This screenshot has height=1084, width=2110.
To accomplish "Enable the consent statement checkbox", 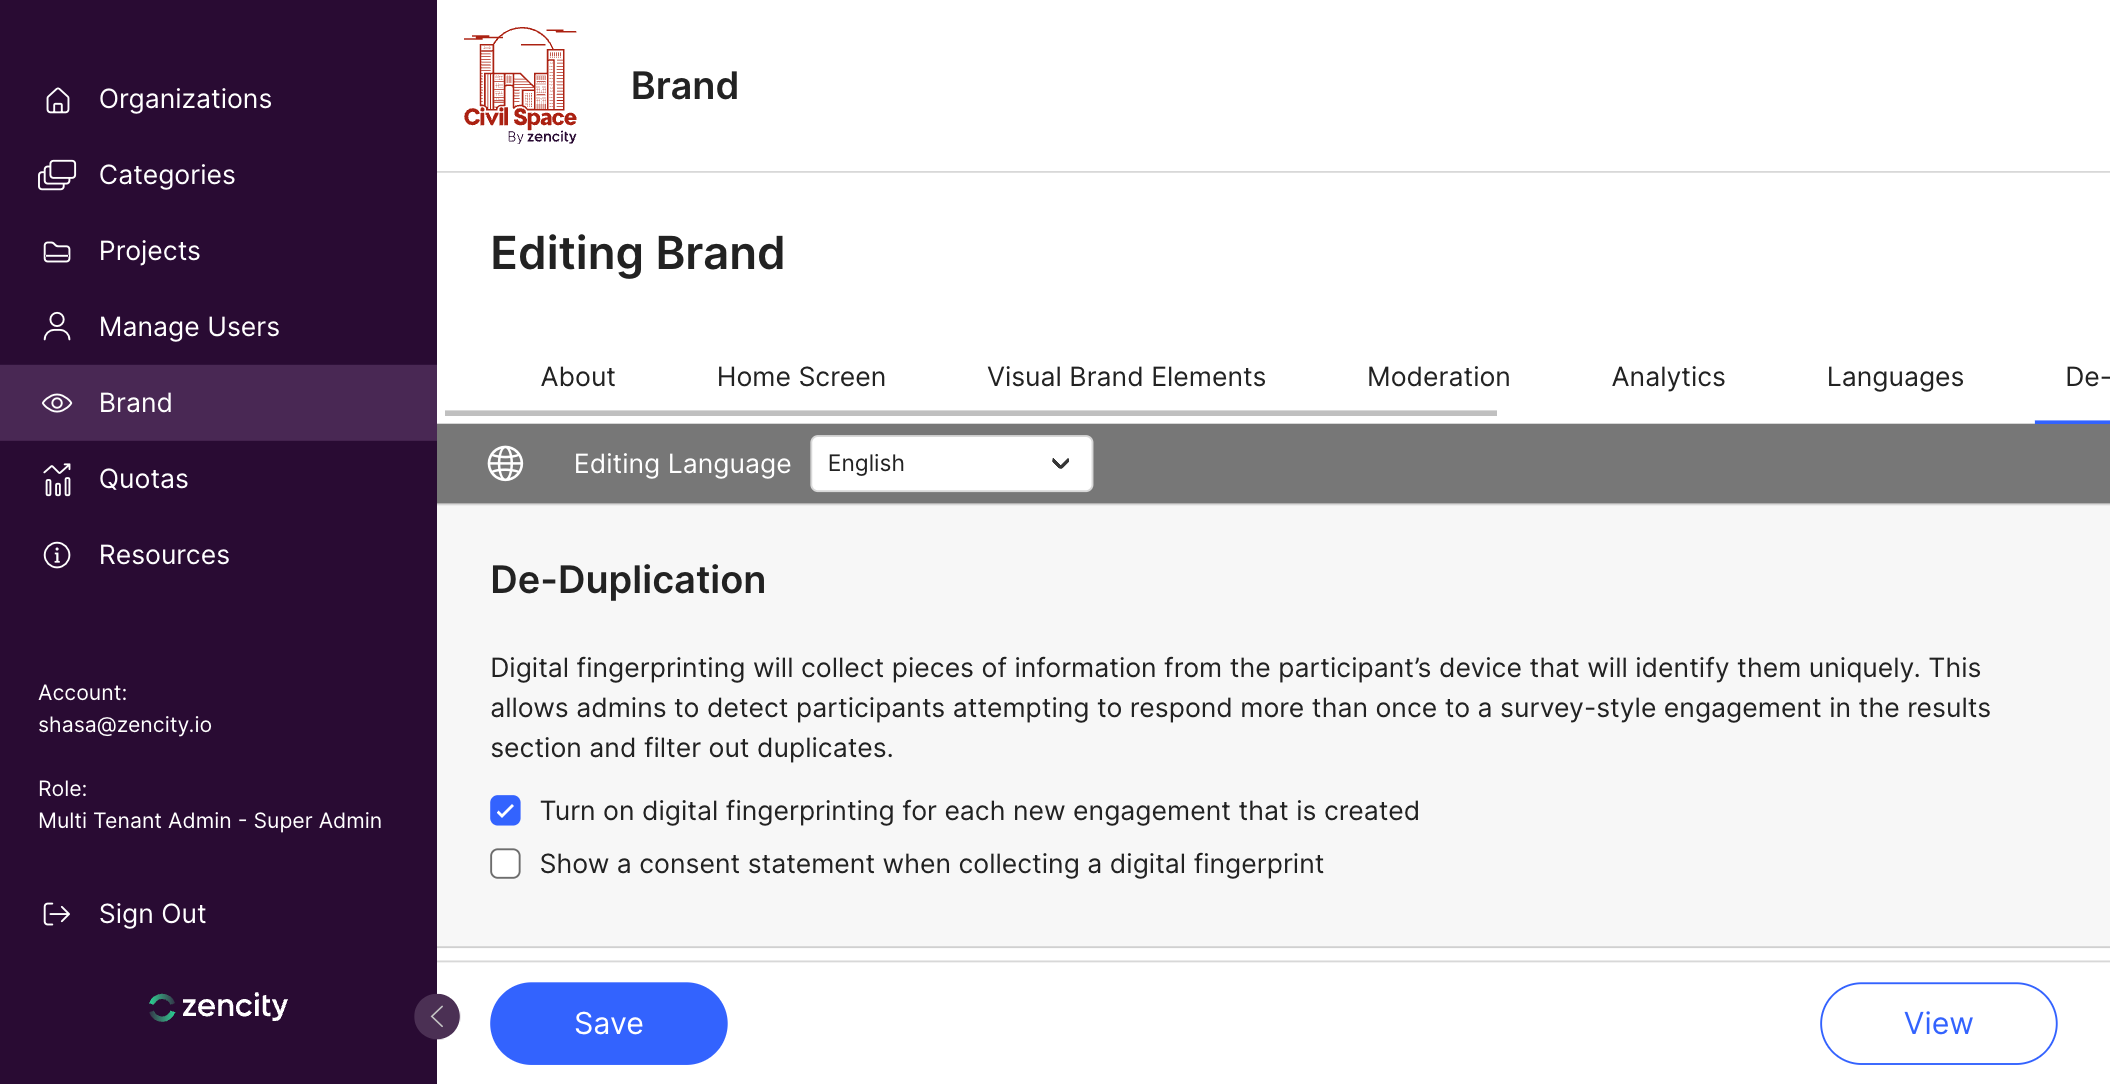I will 506,863.
